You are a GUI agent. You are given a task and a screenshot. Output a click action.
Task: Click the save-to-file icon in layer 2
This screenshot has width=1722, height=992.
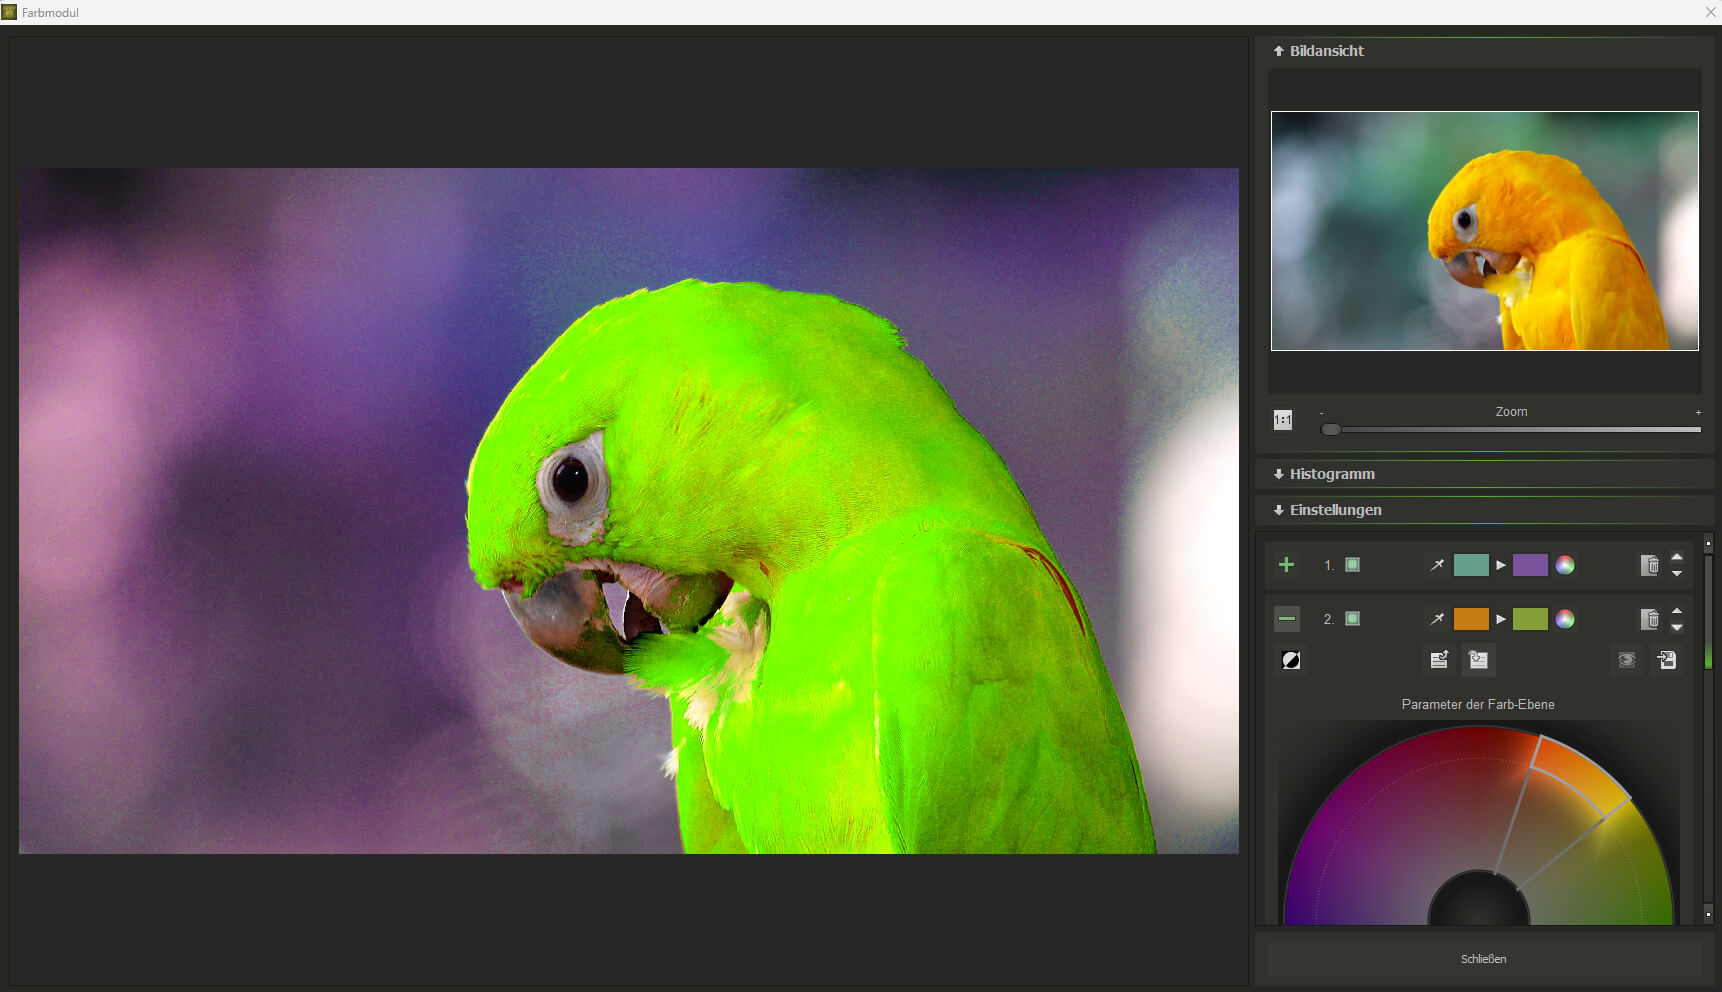pyautogui.click(x=1667, y=660)
